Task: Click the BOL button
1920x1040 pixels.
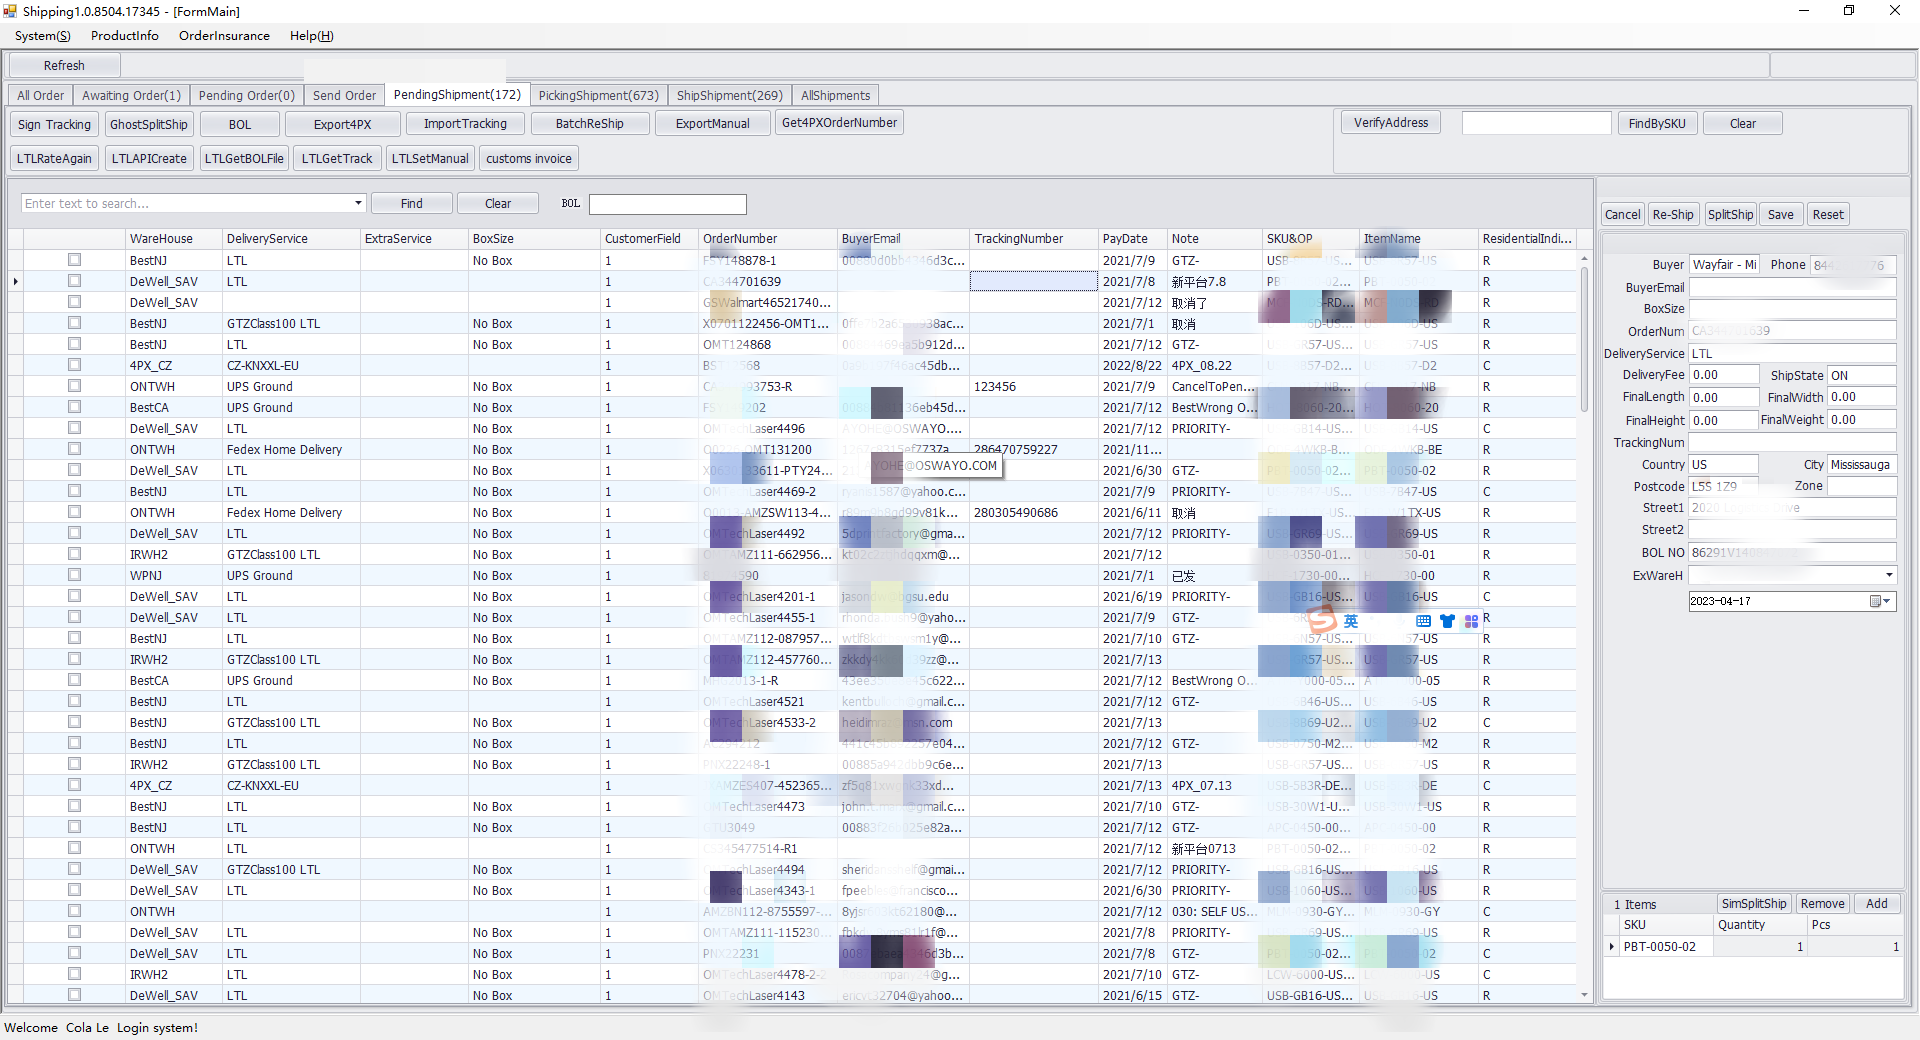Action: (x=240, y=124)
